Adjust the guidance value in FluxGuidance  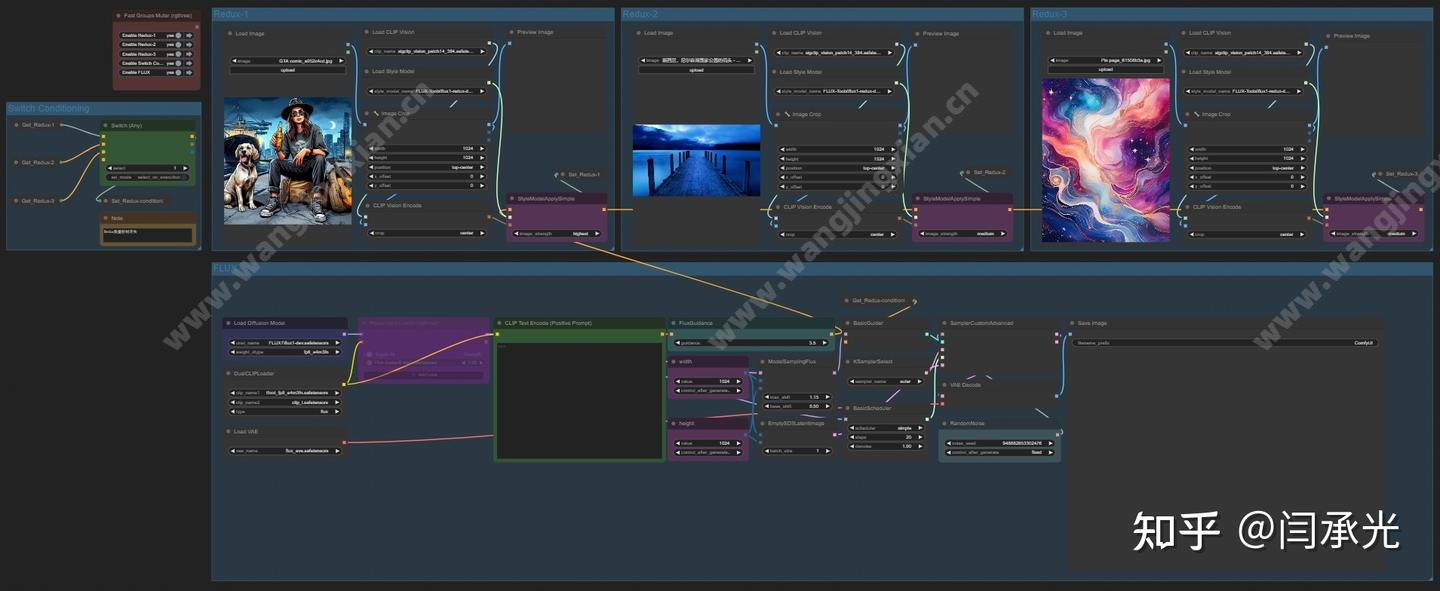[x=749, y=343]
